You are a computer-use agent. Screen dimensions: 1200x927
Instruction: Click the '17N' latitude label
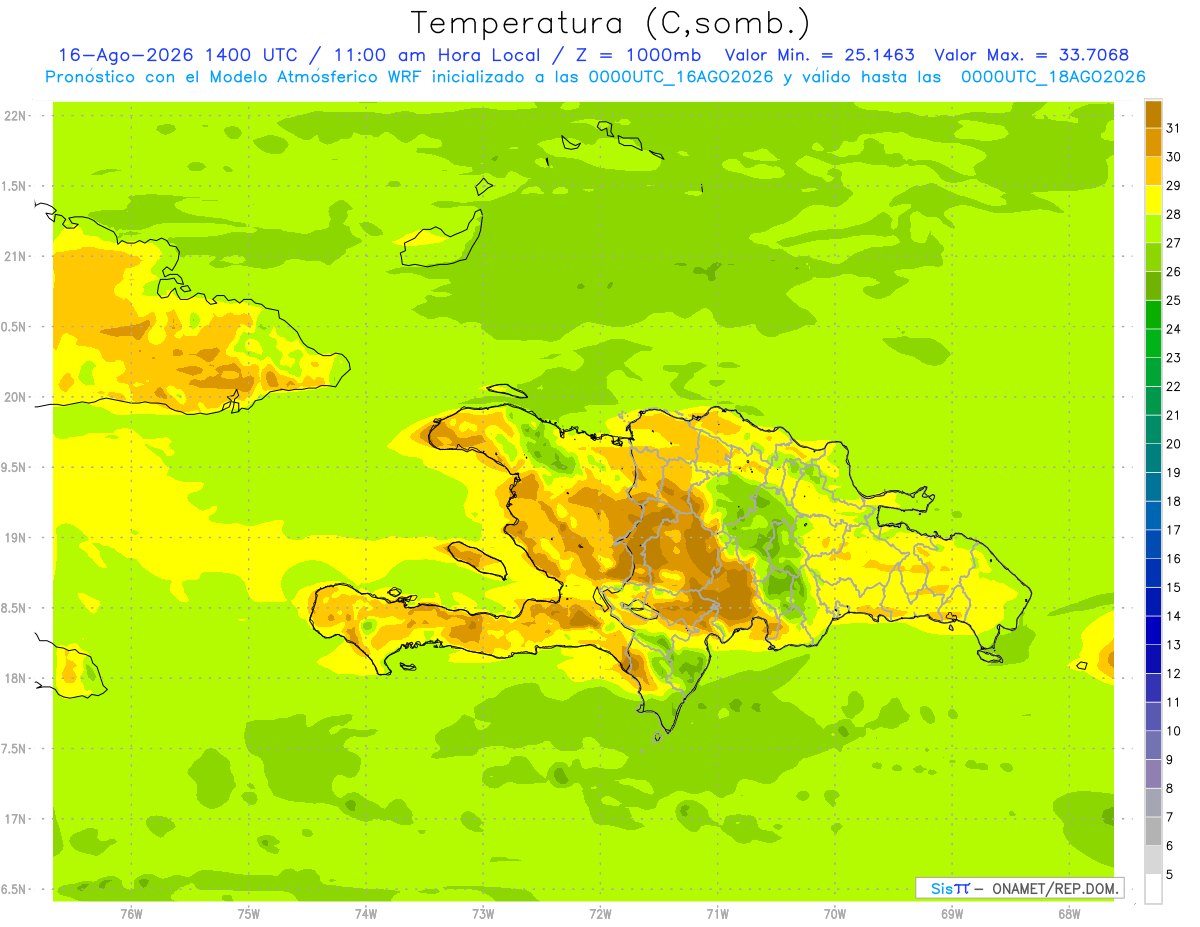(15, 819)
